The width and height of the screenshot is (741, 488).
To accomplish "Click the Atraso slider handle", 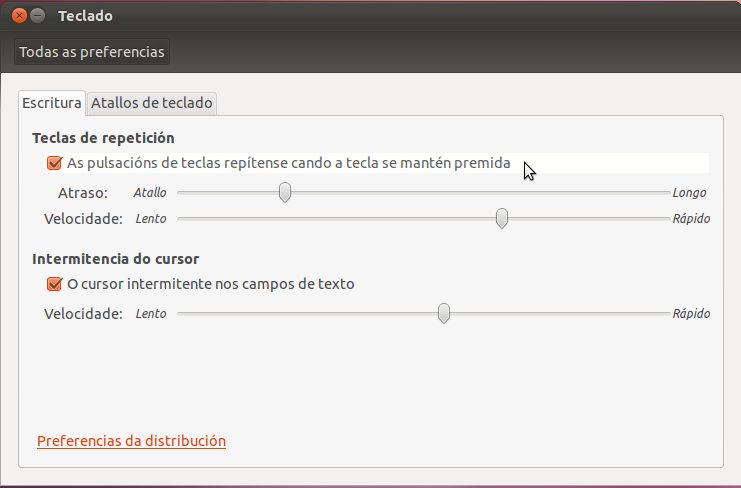I will pyautogui.click(x=284, y=193).
